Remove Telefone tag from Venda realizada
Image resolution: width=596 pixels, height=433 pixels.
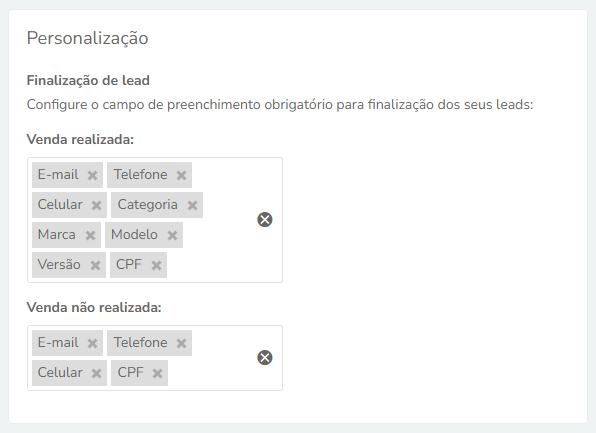[181, 175]
